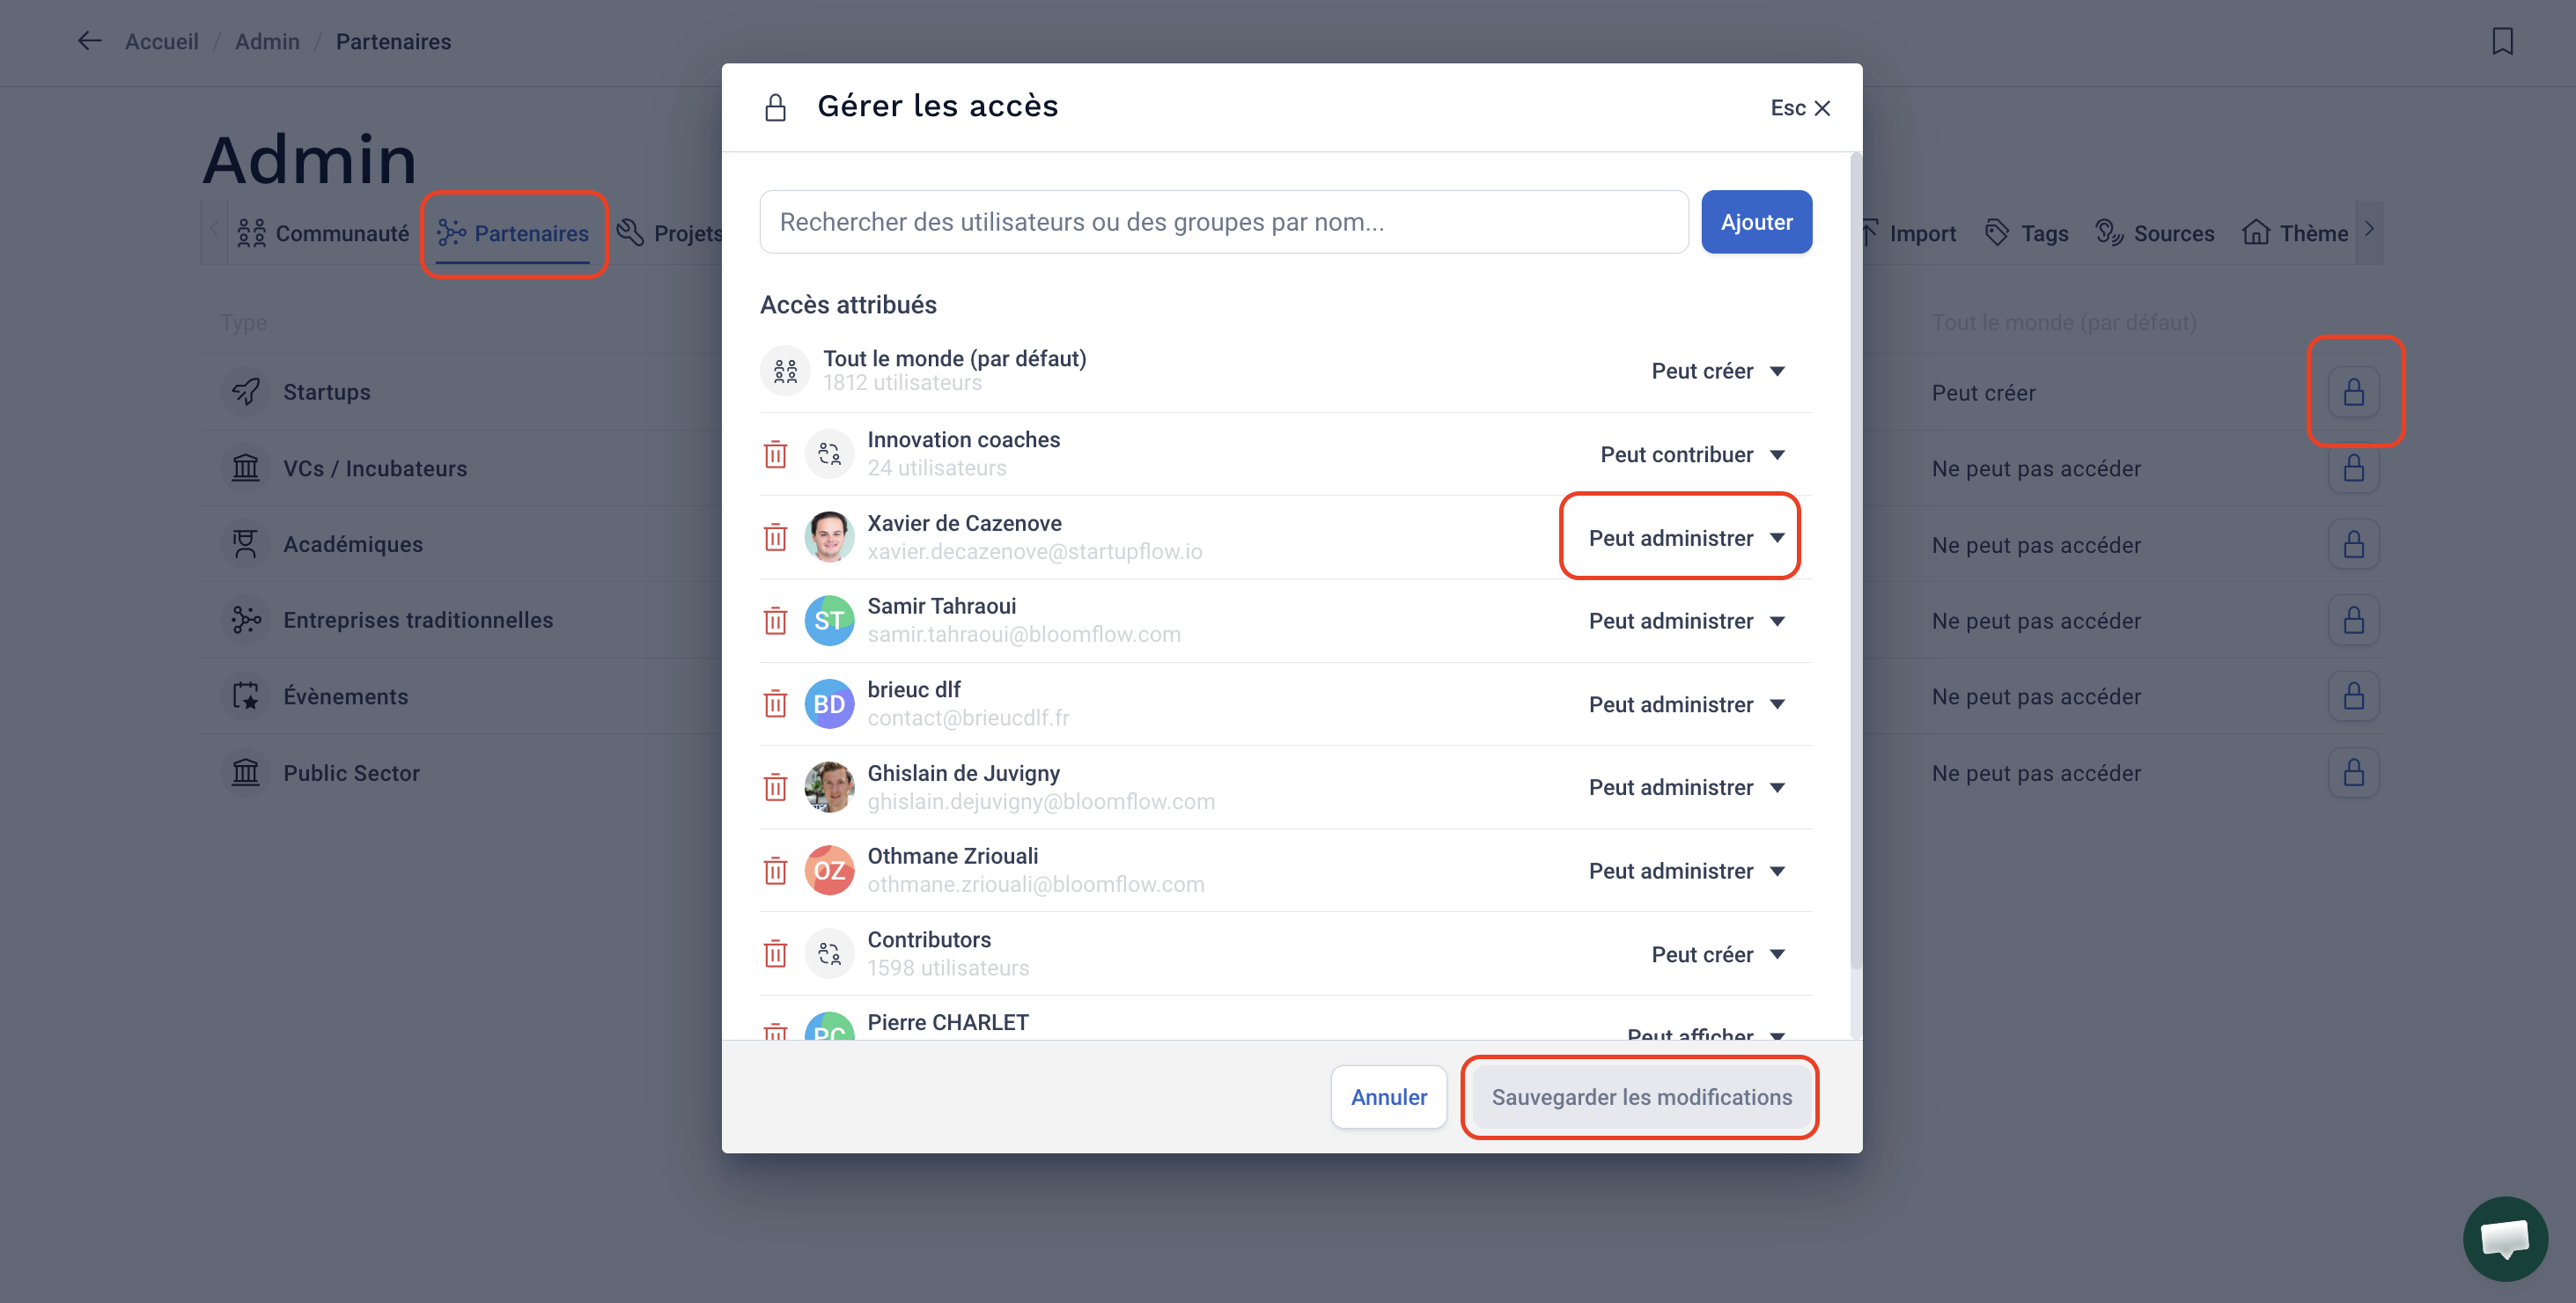Image resolution: width=2576 pixels, height=1303 pixels.
Task: Remove Xavier de Cazenove using trash icon
Action: tap(775, 537)
